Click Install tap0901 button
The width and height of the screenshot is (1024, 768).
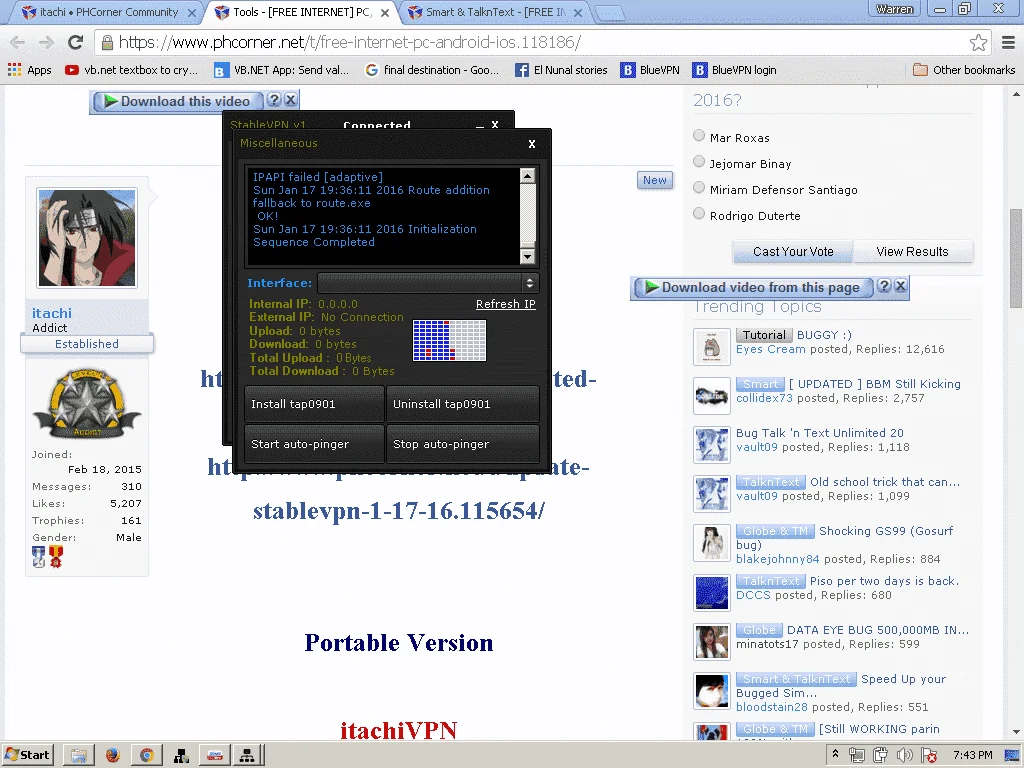pyautogui.click(x=314, y=404)
